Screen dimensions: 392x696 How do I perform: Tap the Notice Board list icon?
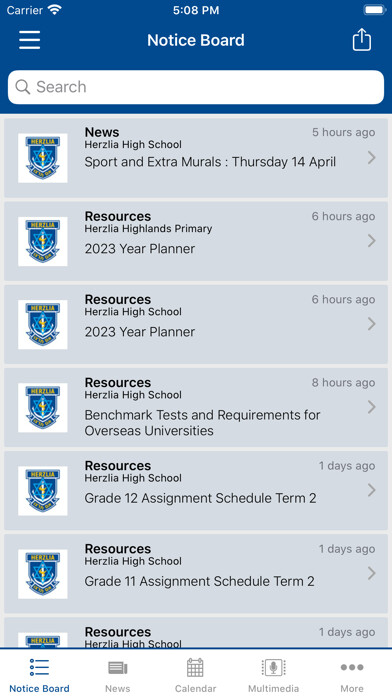(39, 668)
